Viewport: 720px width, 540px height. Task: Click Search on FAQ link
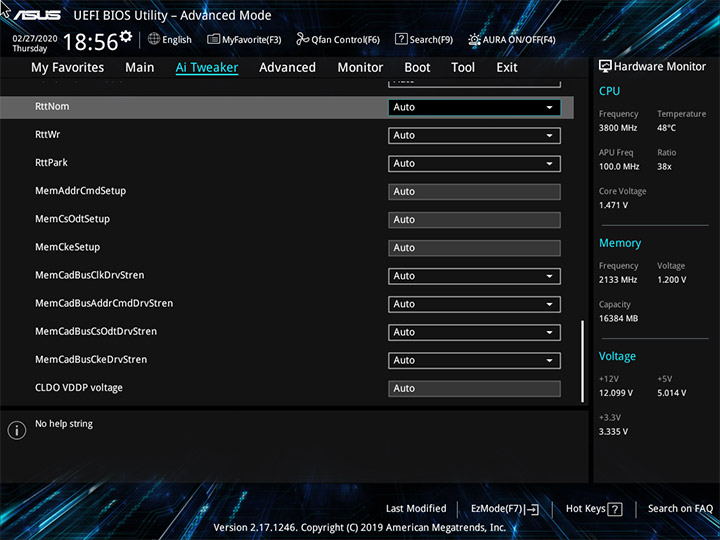(x=680, y=508)
